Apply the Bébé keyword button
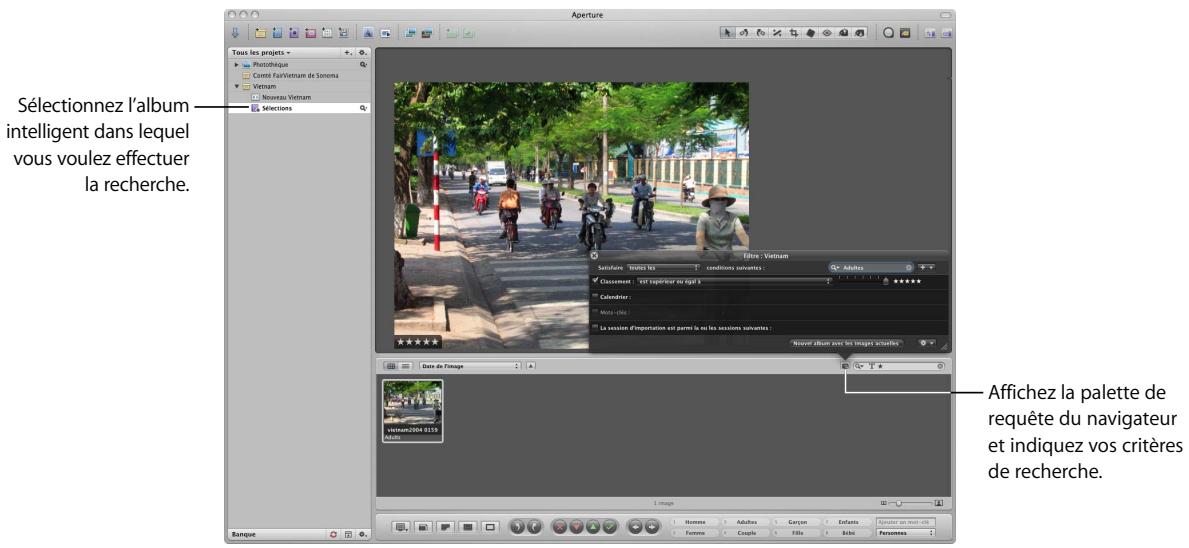This screenshot has width=1189, height=548. (848, 533)
